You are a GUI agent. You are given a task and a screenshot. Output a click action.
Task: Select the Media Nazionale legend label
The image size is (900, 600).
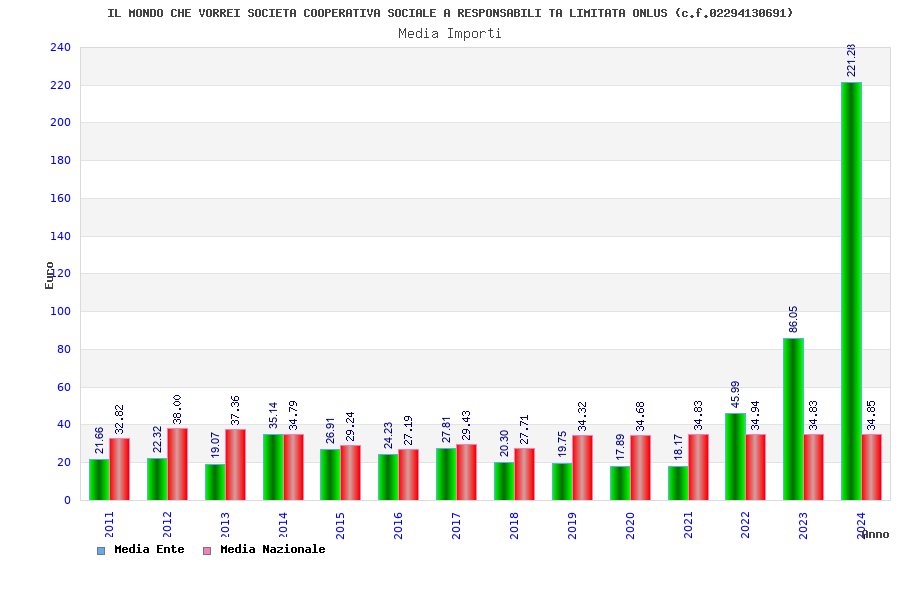tap(273, 549)
